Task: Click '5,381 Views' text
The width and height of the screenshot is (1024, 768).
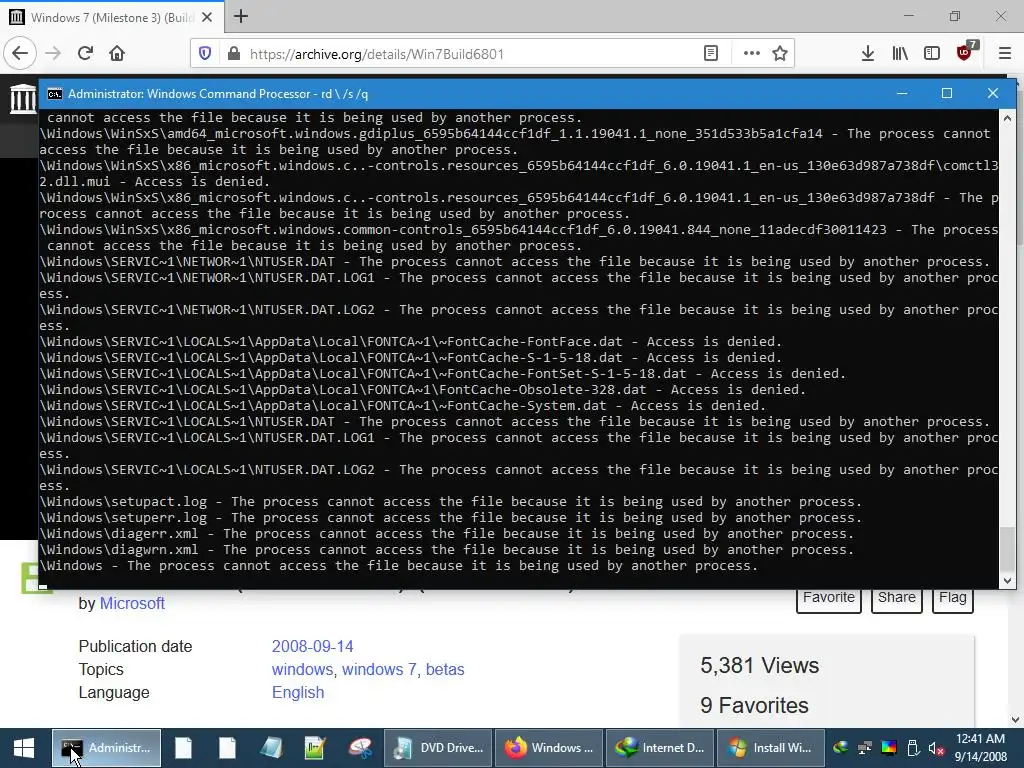Action: click(760, 665)
